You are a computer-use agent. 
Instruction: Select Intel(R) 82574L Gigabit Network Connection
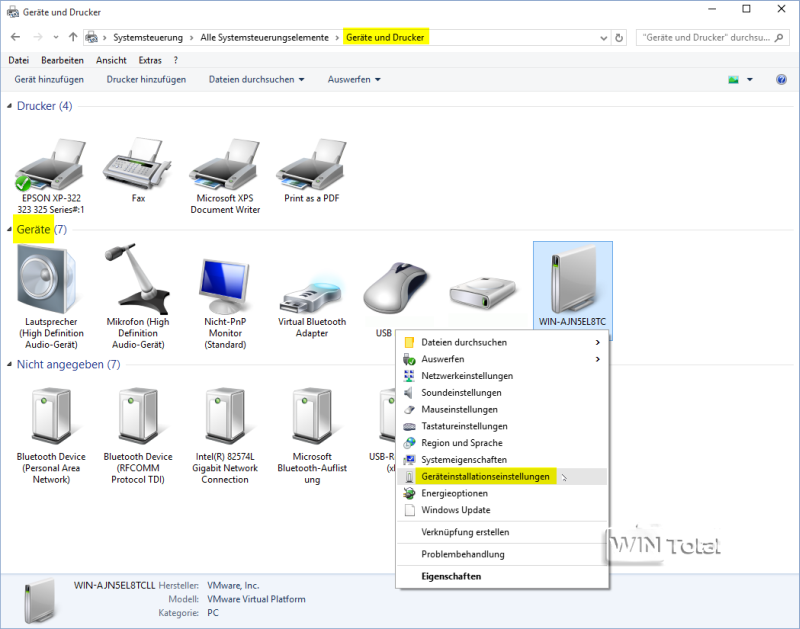225,416
